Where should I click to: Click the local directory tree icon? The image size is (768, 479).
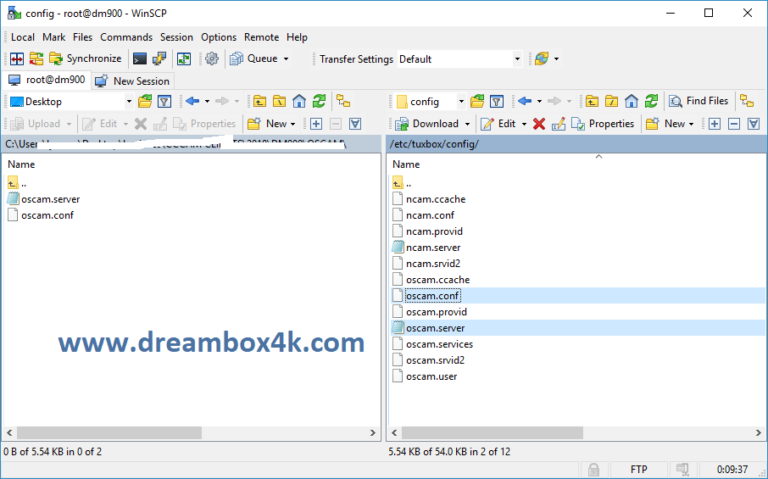click(343, 101)
